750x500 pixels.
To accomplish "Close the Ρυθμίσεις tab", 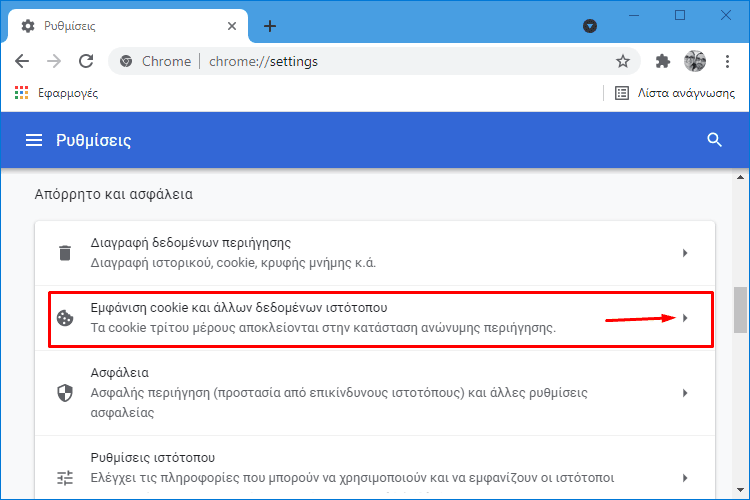I will [x=232, y=26].
